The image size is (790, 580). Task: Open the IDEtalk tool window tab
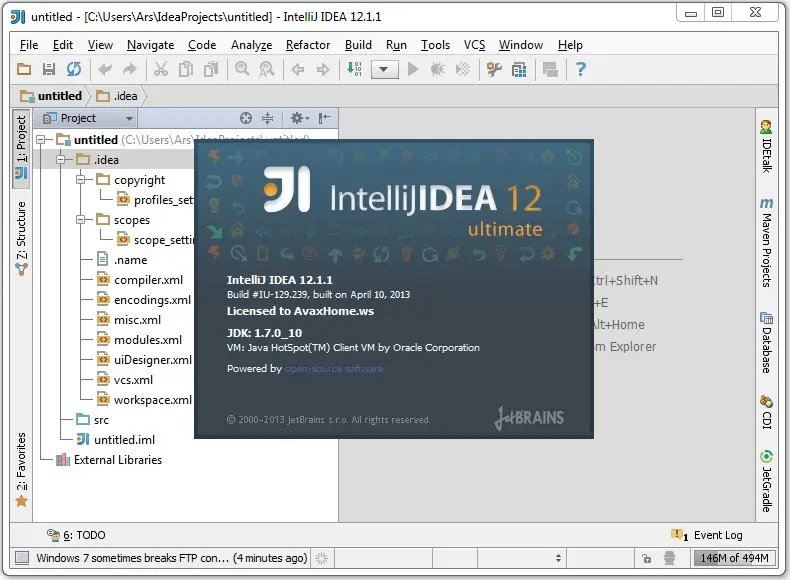[x=766, y=147]
